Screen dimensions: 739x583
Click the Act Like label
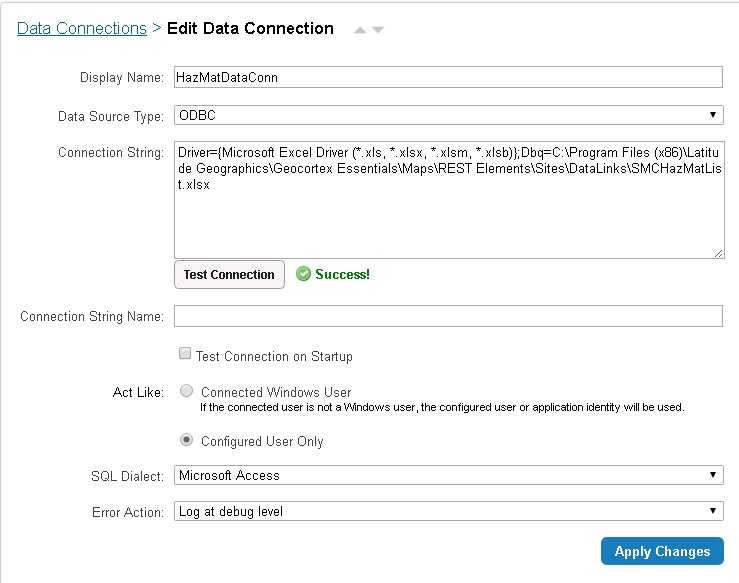coord(138,392)
